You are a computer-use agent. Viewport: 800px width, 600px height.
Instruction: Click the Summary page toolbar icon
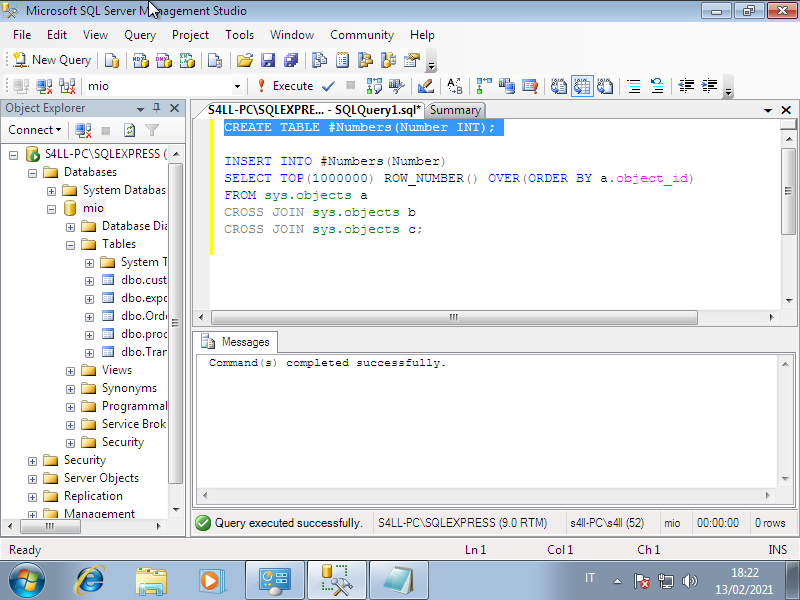click(342, 60)
